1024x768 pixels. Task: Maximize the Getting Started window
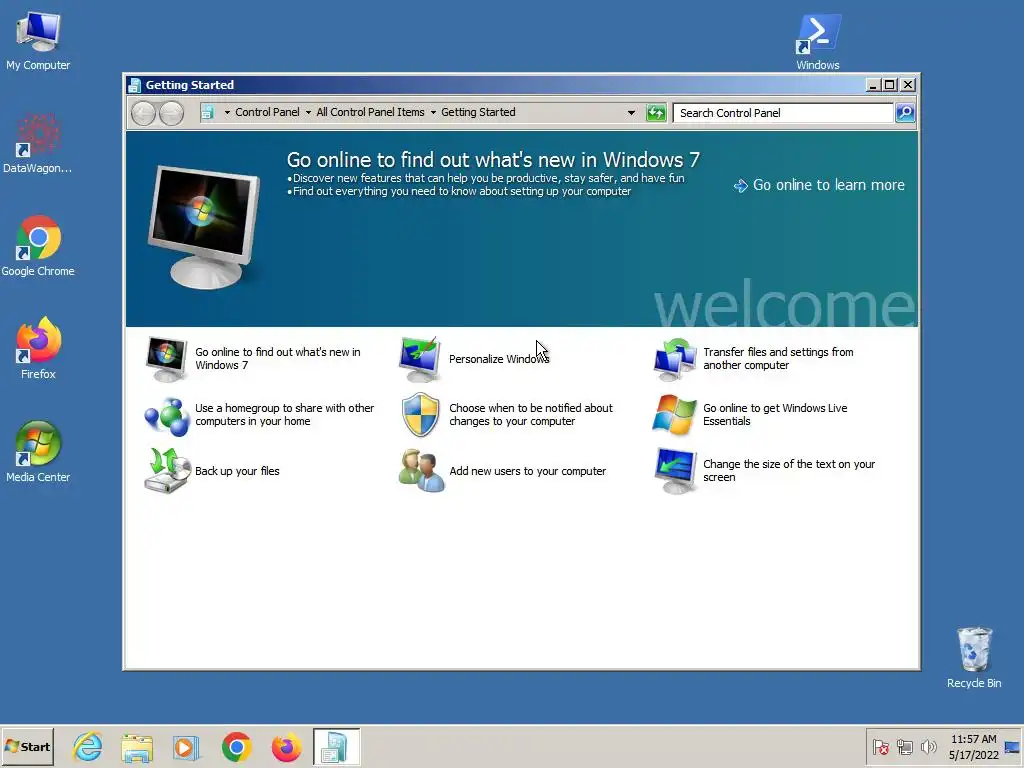889,85
